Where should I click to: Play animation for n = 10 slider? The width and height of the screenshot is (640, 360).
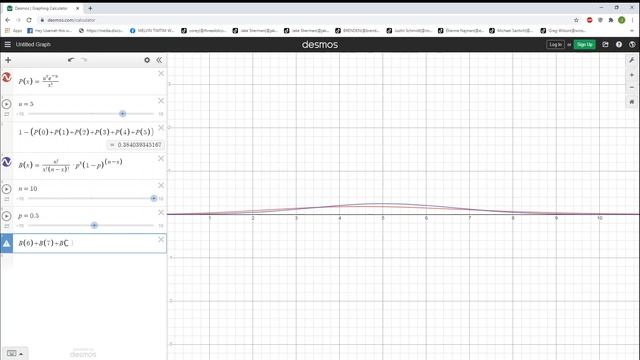(7, 189)
